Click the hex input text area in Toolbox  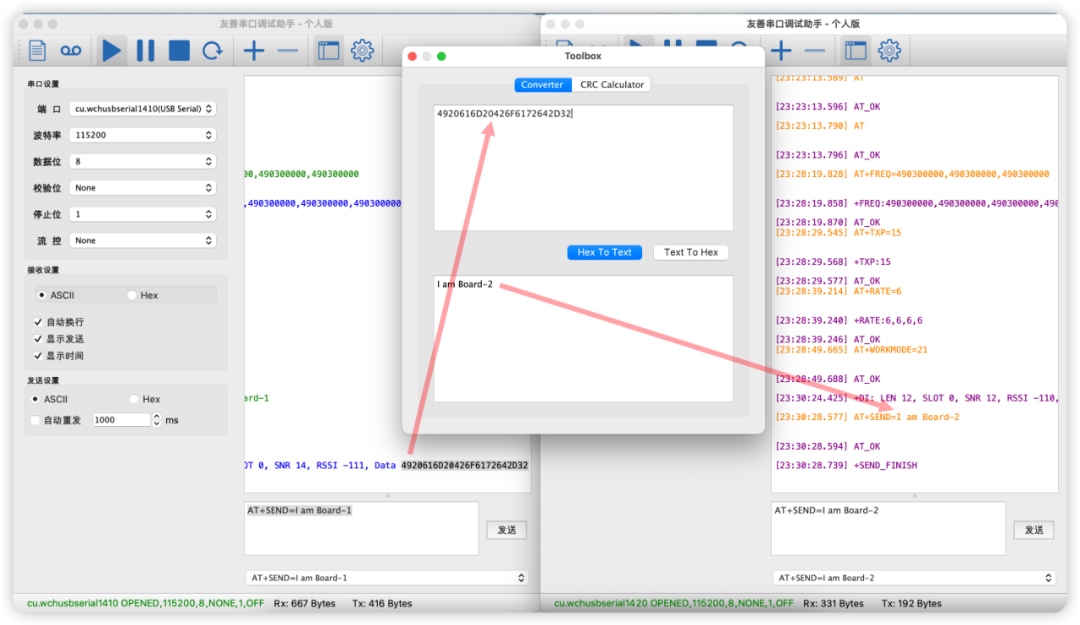[x=583, y=168]
